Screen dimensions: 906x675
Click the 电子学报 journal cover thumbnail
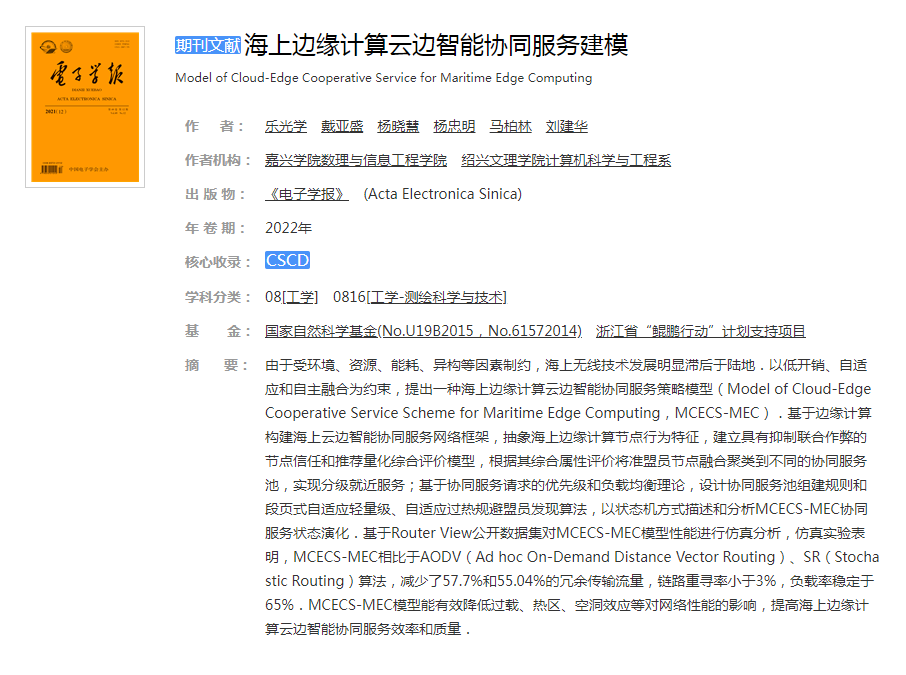click(85, 107)
